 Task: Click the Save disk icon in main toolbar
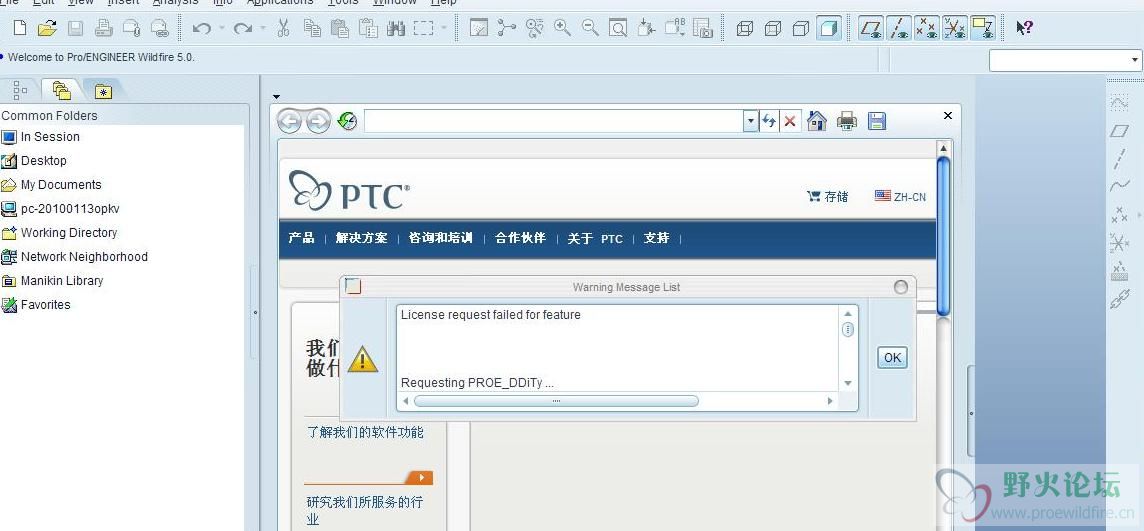(x=75, y=28)
